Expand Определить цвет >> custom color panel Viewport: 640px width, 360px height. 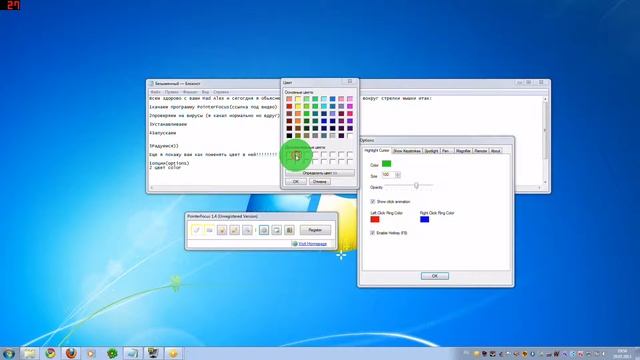(320, 173)
